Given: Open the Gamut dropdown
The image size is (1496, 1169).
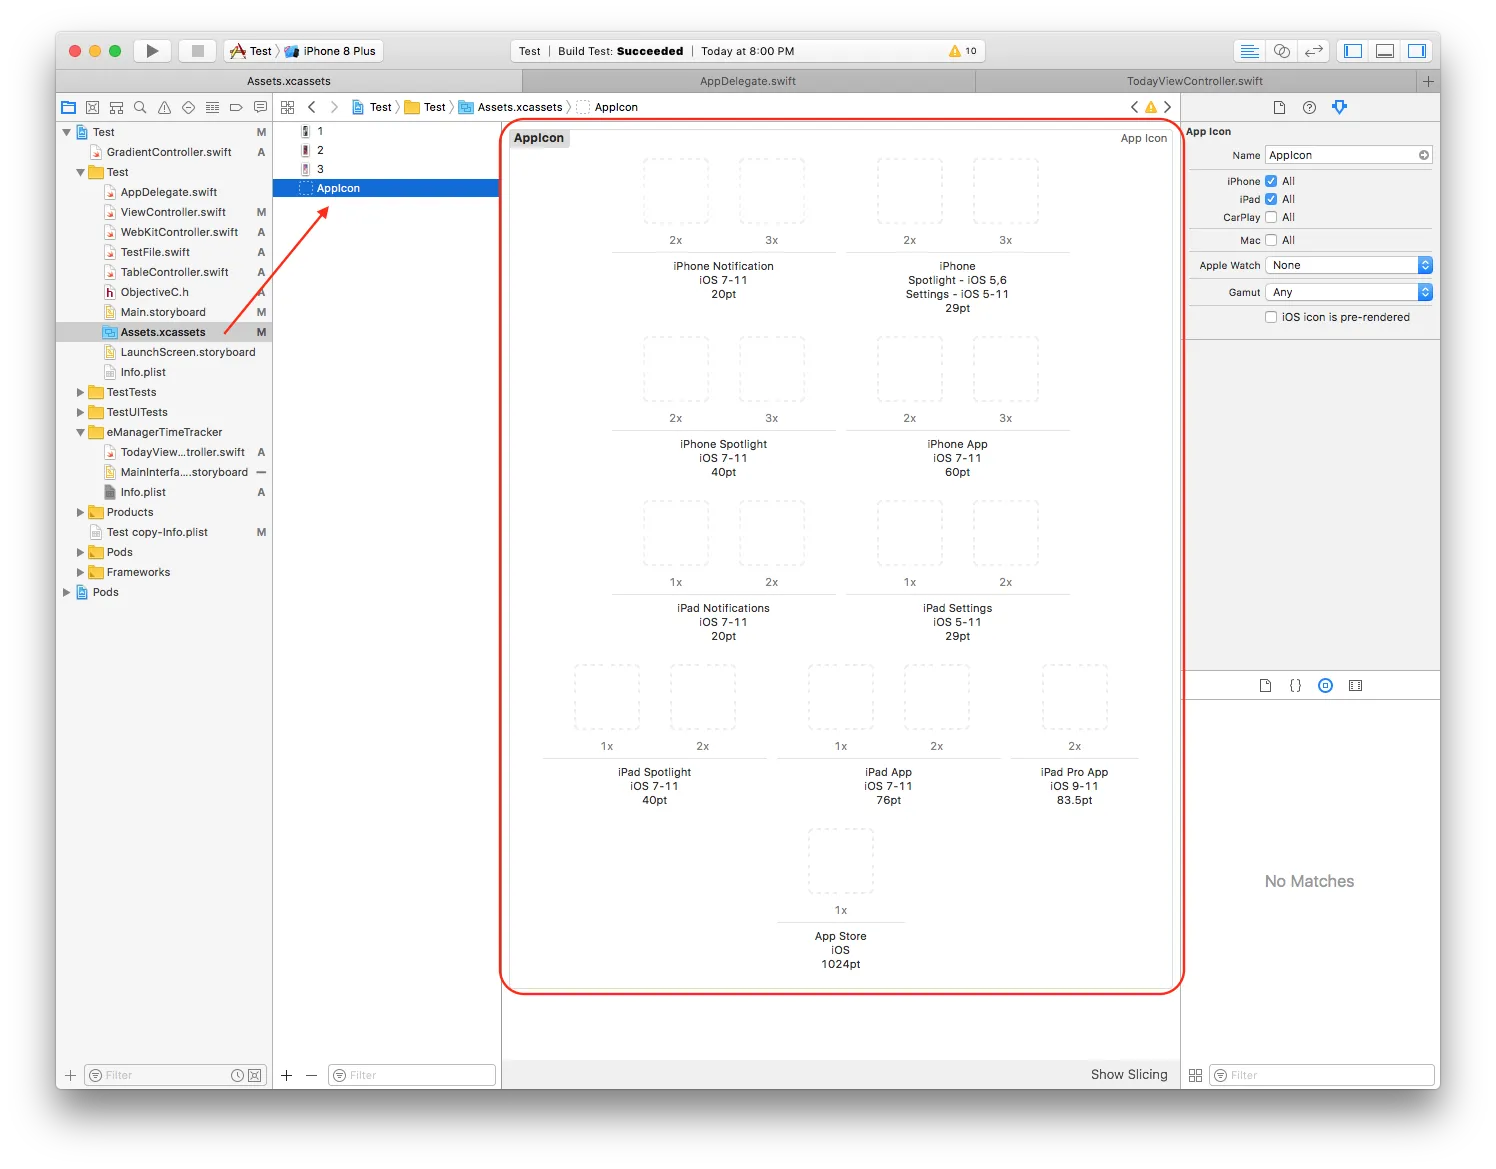Looking at the screenshot, I should [x=1349, y=292].
